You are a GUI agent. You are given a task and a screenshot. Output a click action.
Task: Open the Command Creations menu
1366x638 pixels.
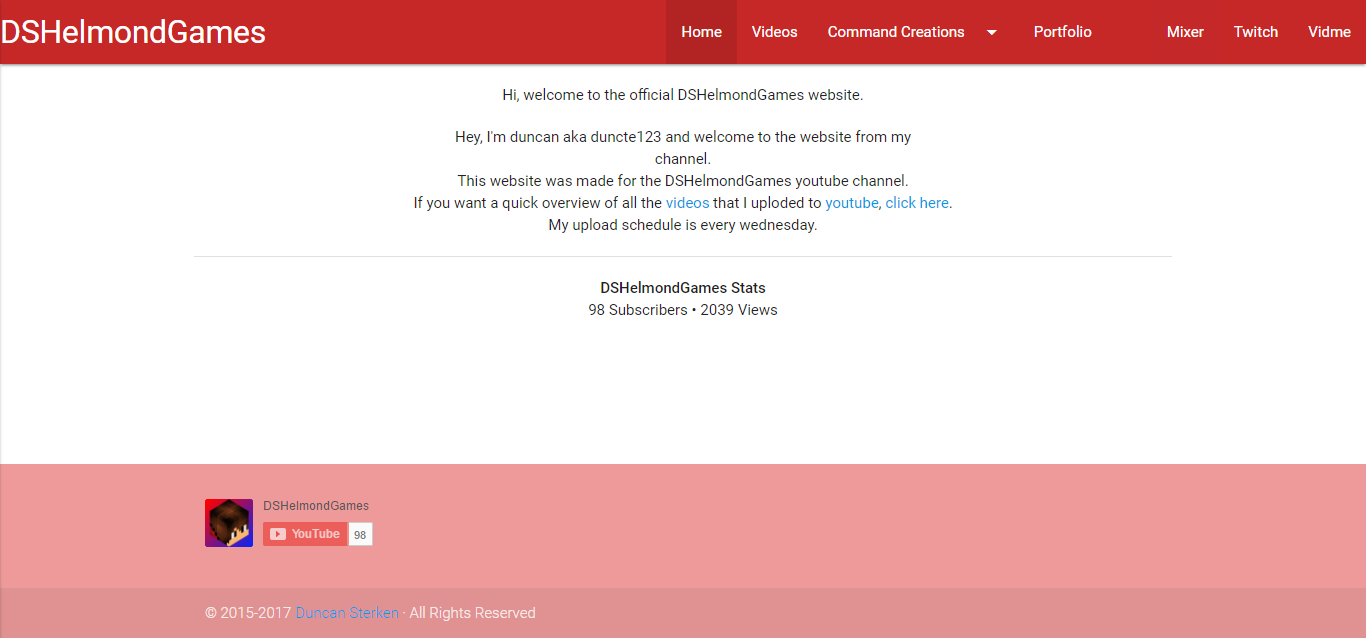(x=895, y=32)
